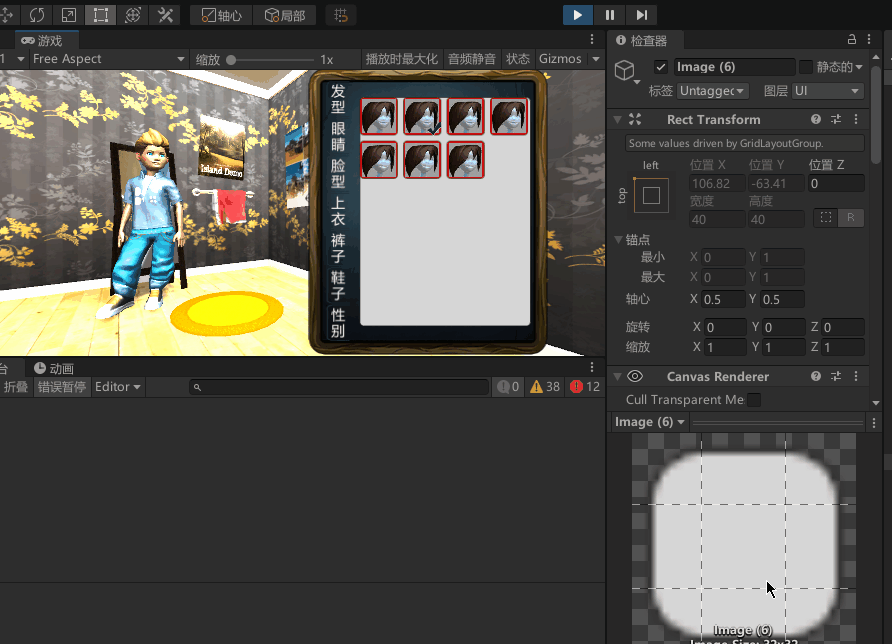Select the Scale tool
Screen dimensions: 892x644
[x=68, y=14]
